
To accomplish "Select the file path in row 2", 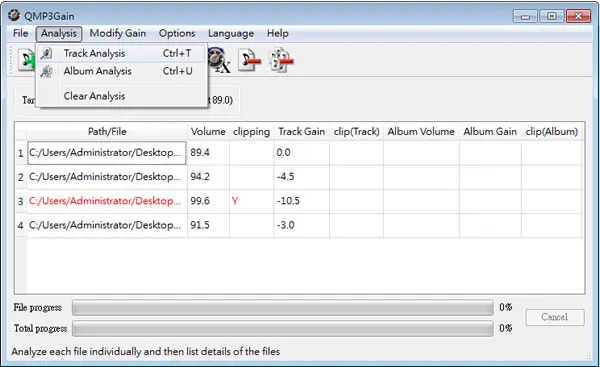I will [107, 177].
